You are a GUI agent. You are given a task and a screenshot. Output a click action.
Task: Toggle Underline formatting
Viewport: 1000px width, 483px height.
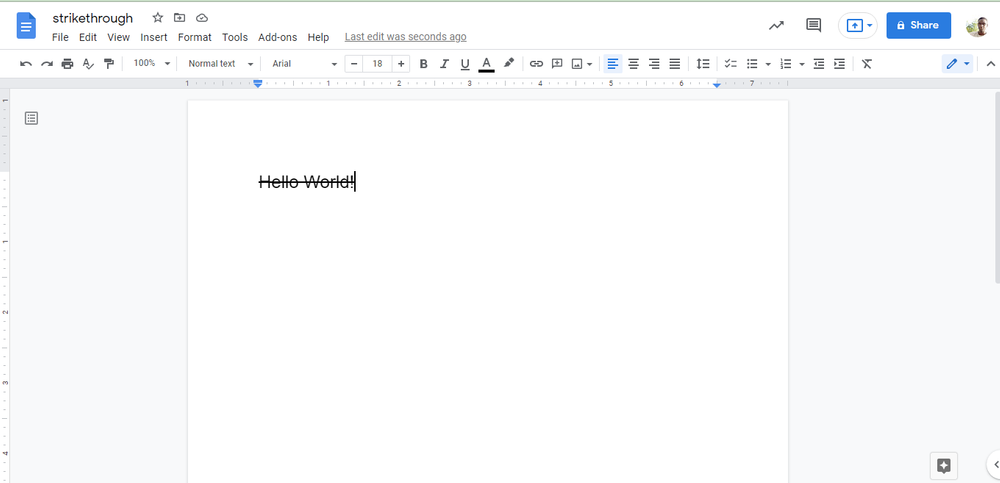click(x=465, y=64)
